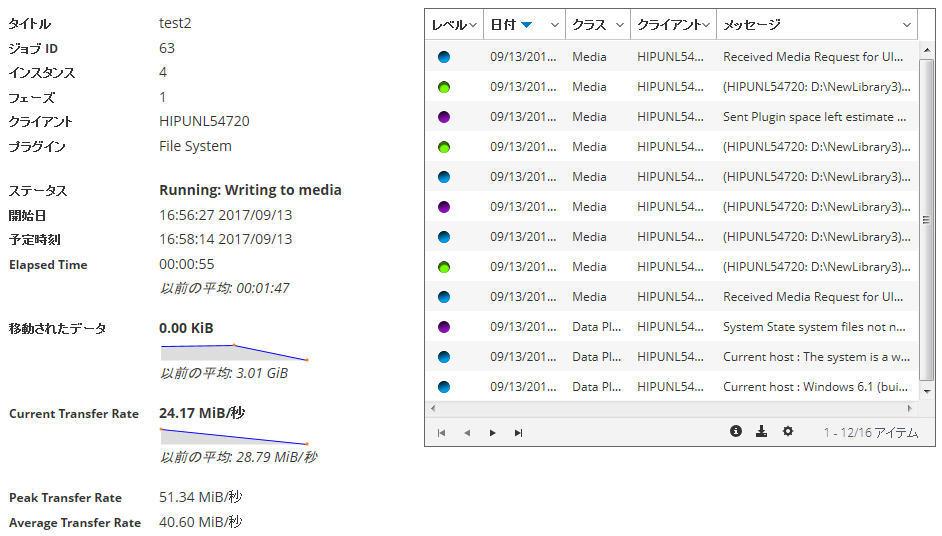
Task: Click the blue level icon of the 'Received Media Request' top row
Action: pos(444,57)
